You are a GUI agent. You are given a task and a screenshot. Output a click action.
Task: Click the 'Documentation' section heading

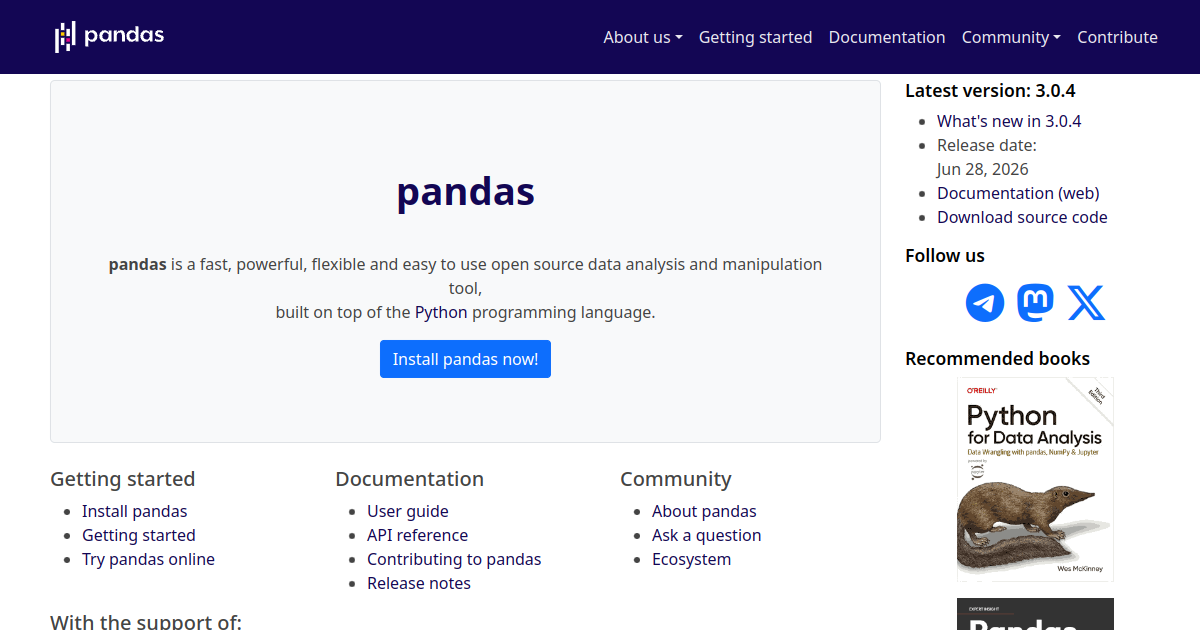[409, 479]
